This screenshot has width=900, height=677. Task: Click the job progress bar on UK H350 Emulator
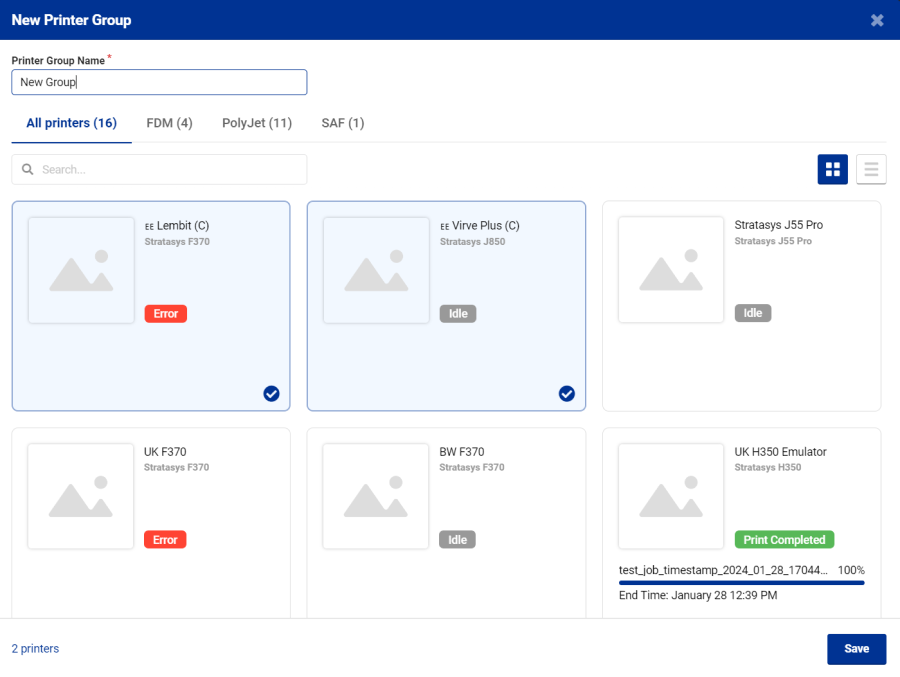[x=741, y=581]
